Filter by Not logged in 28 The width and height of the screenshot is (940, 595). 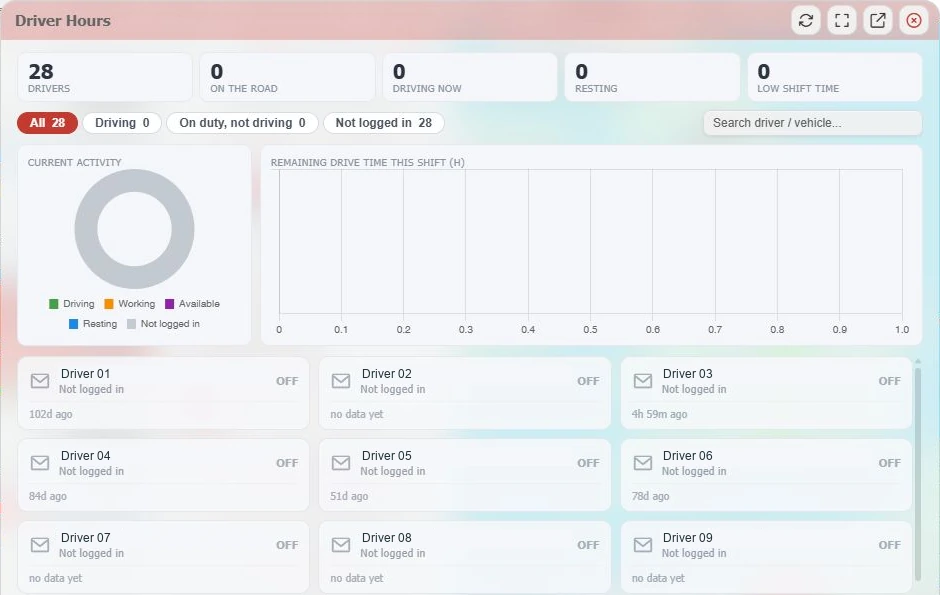(384, 123)
